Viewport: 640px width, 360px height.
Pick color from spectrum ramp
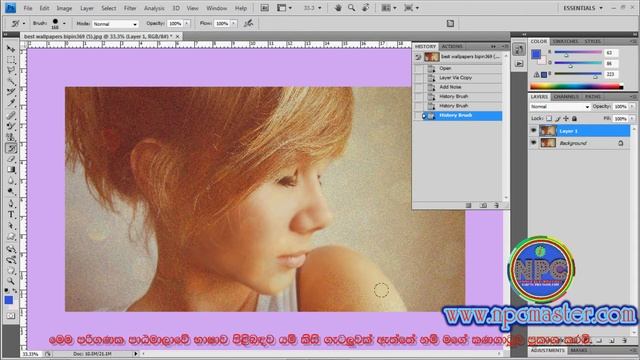(x=576, y=86)
